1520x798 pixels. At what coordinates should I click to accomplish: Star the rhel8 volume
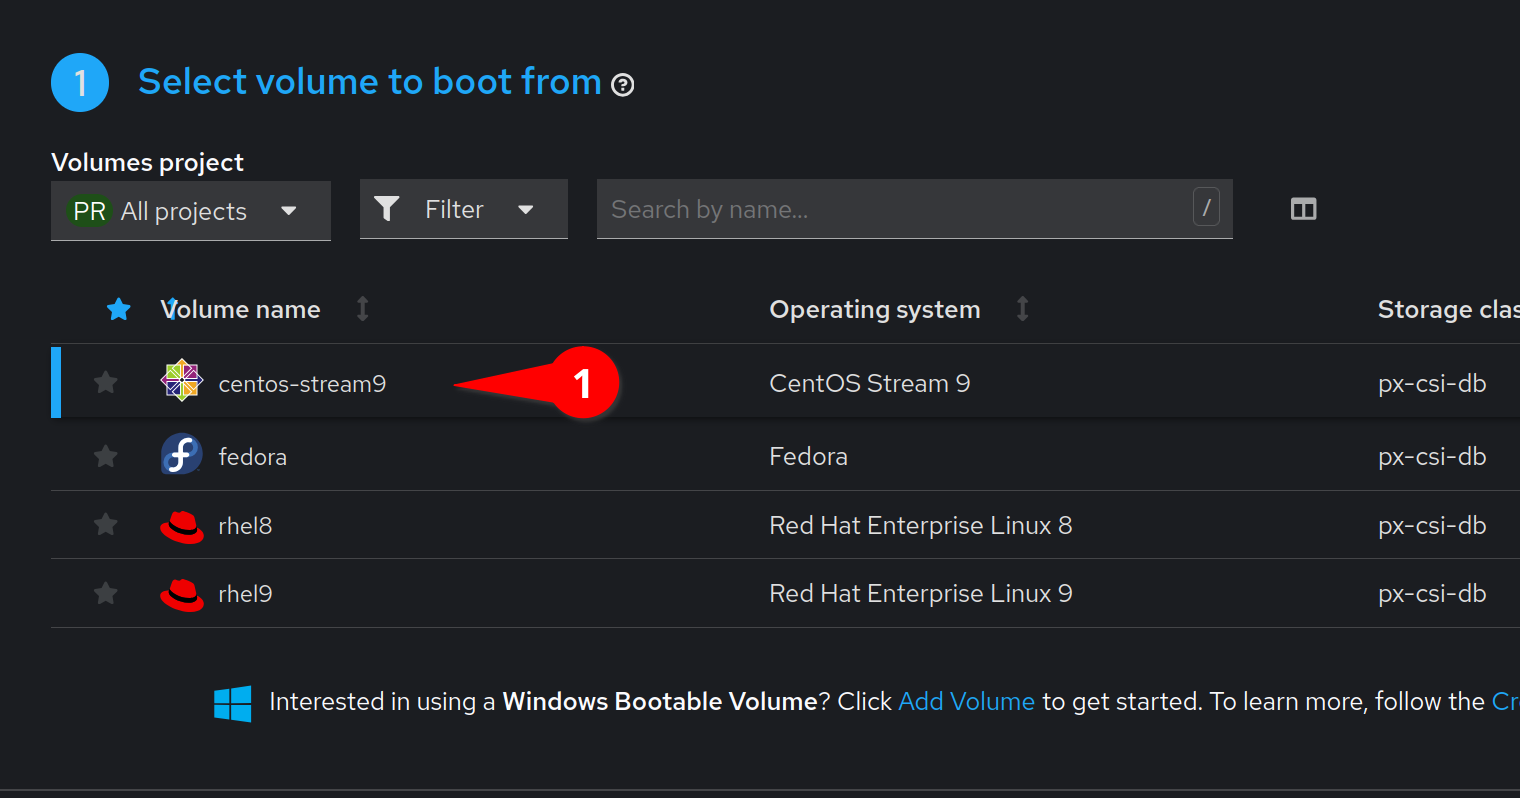pos(105,522)
